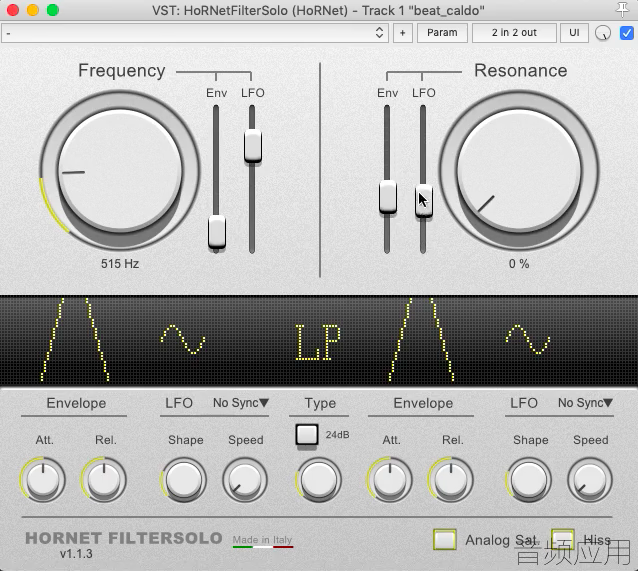Open the resonance LFO No Sync dropdown
Viewport: 638px width, 571px height.
(x=585, y=403)
